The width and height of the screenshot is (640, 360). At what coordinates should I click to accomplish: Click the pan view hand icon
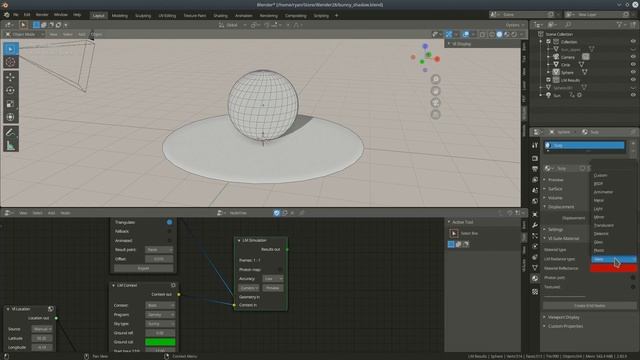point(436,91)
